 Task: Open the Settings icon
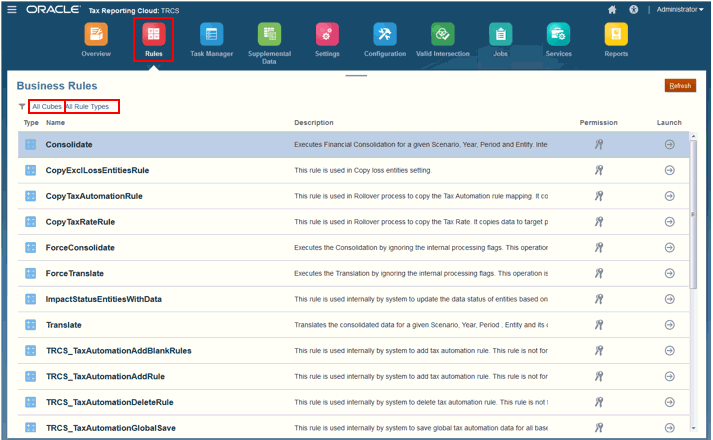(x=327, y=34)
